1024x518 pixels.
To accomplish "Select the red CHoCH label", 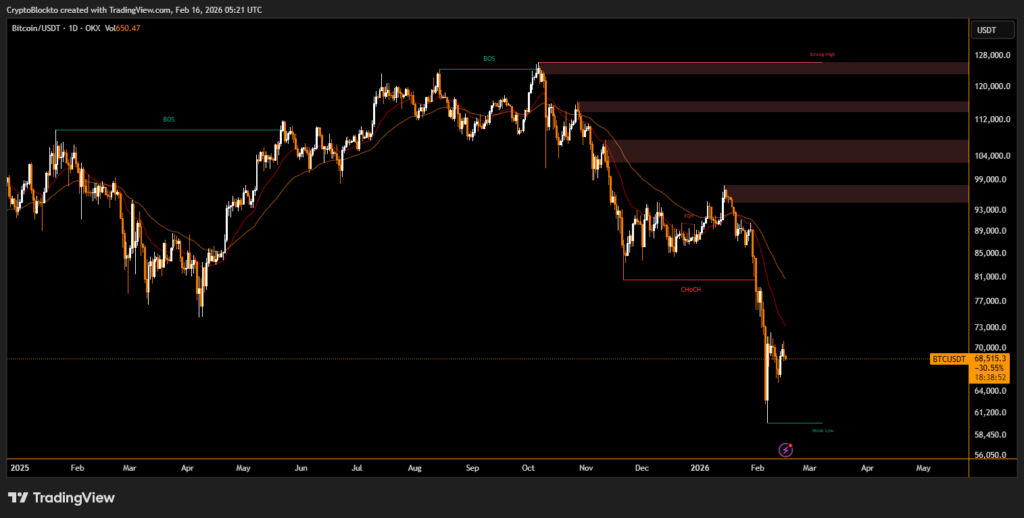I will click(x=690, y=289).
